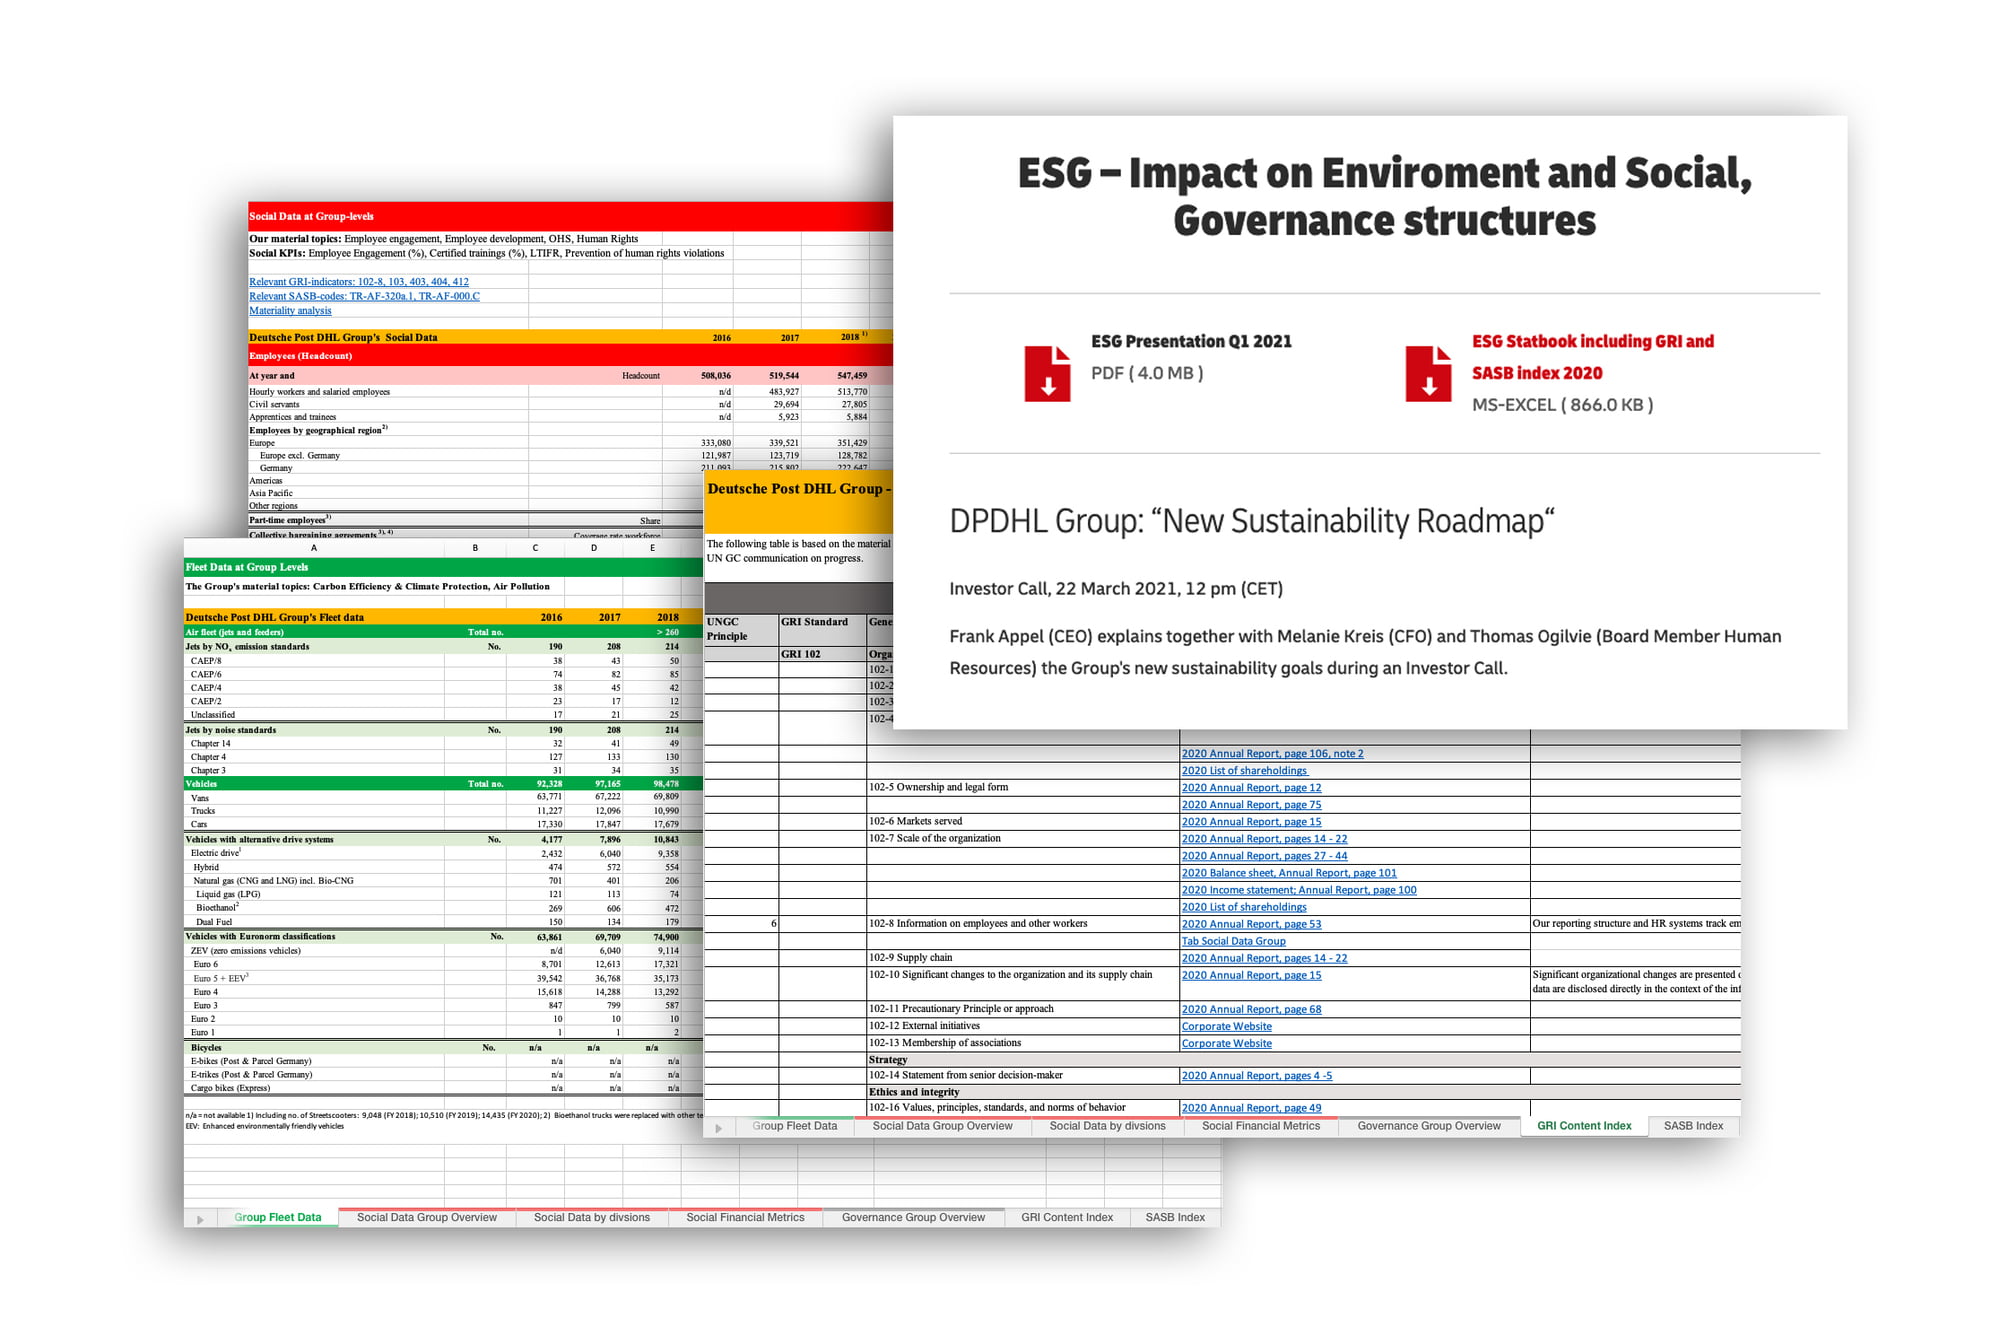Switch to Governance Group Overview tab in GRI window
Viewport: 2000px width, 1335px height.
click(1429, 1126)
